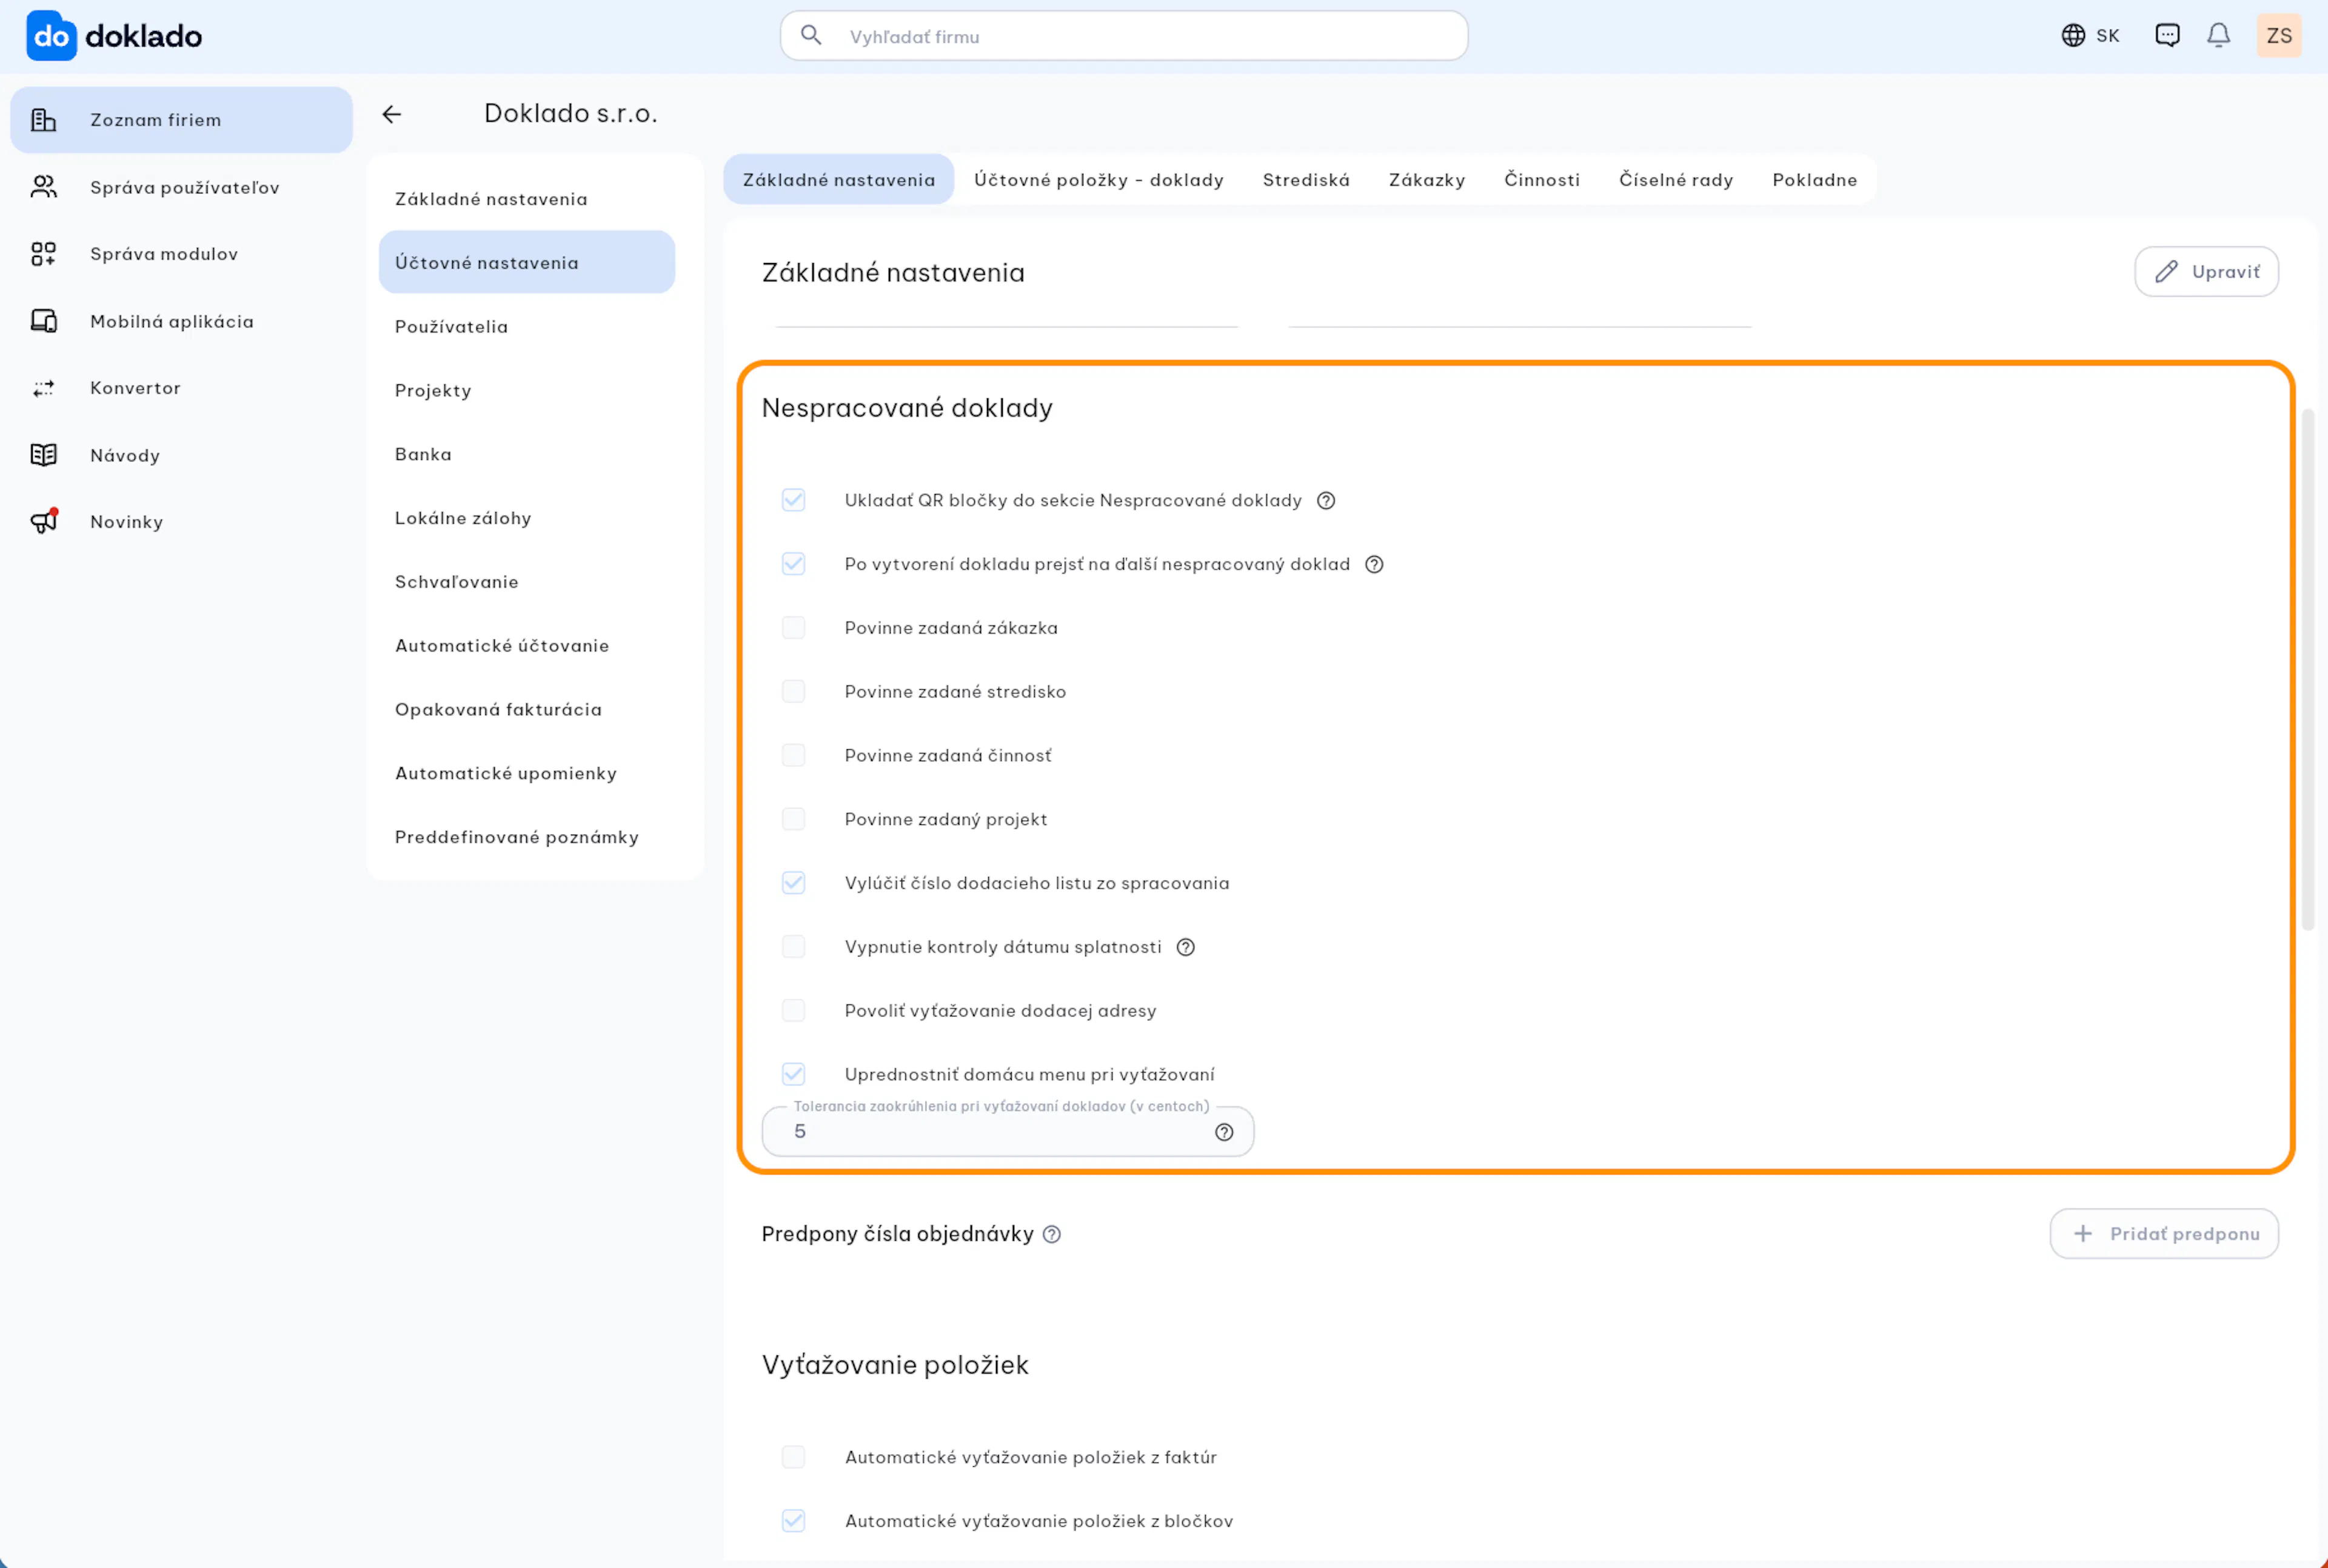The height and width of the screenshot is (1568, 2328).
Task: Show help for Po vytvorení dokladu prejsť
Action: coord(1374,564)
